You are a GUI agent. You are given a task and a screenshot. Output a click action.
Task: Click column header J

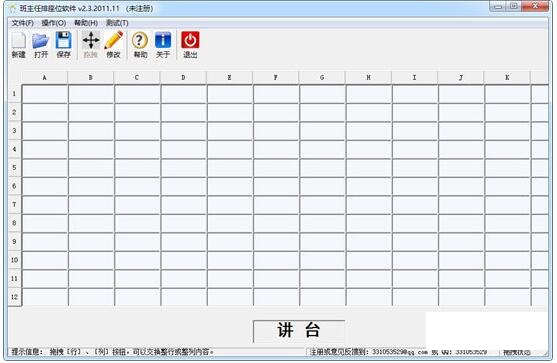click(x=461, y=77)
